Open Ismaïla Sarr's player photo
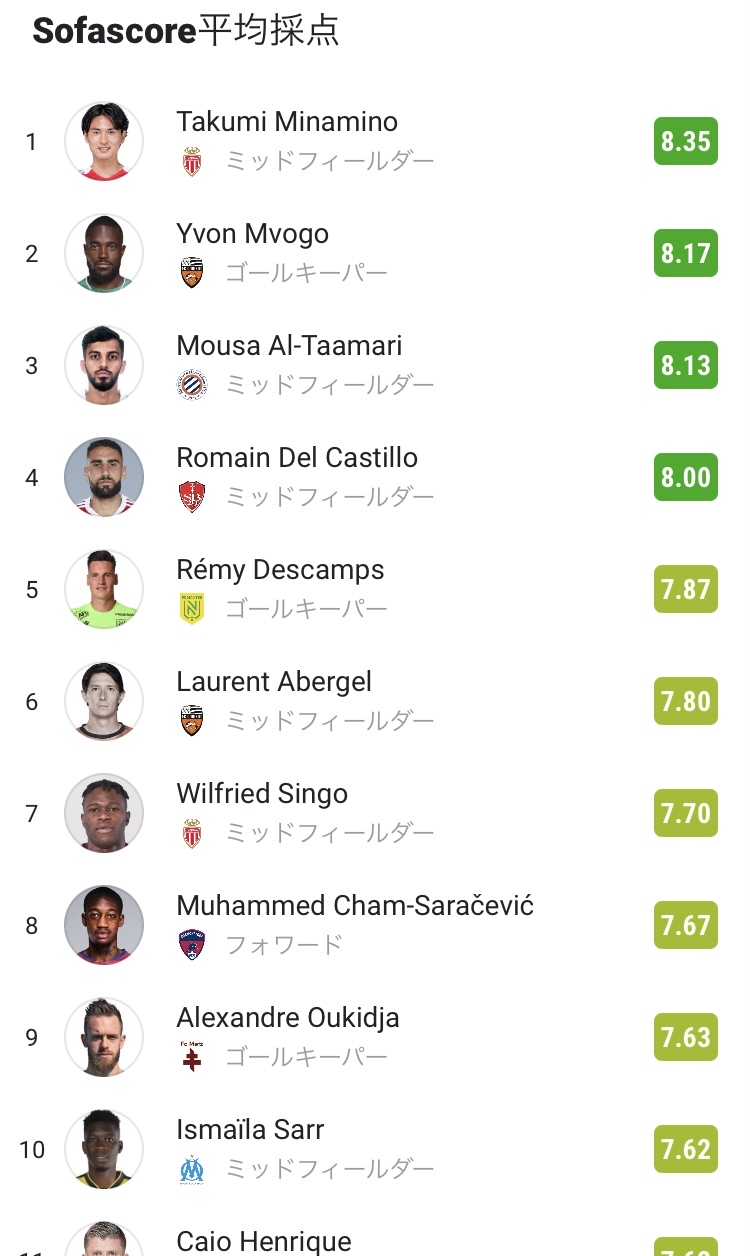750x1256 pixels. (104, 1149)
